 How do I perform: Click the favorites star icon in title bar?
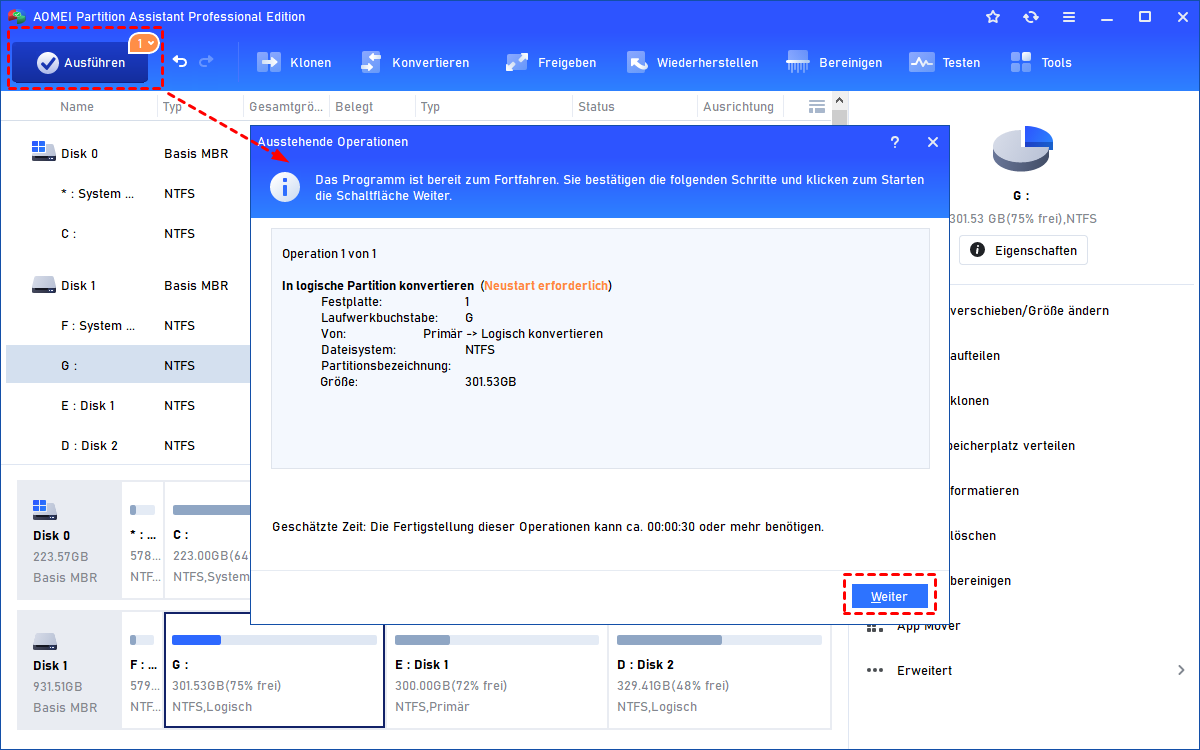(993, 17)
